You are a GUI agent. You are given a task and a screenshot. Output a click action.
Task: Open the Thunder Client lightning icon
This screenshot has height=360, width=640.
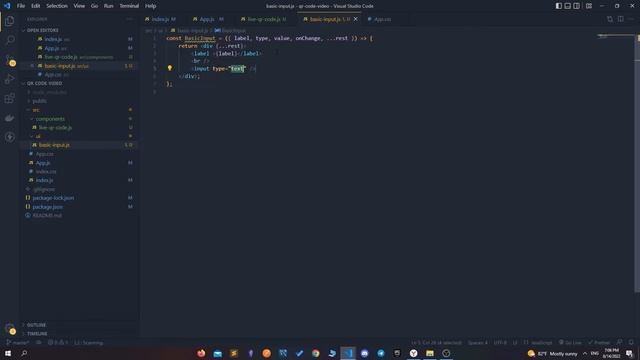[x=10, y=137]
